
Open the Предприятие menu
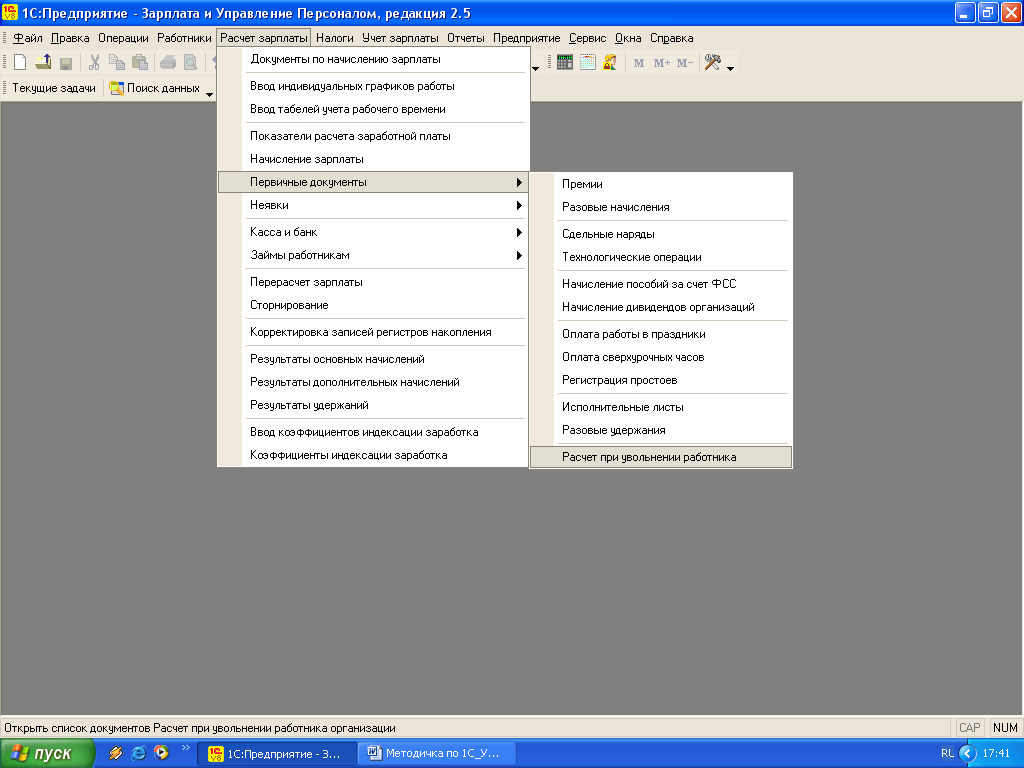point(526,38)
